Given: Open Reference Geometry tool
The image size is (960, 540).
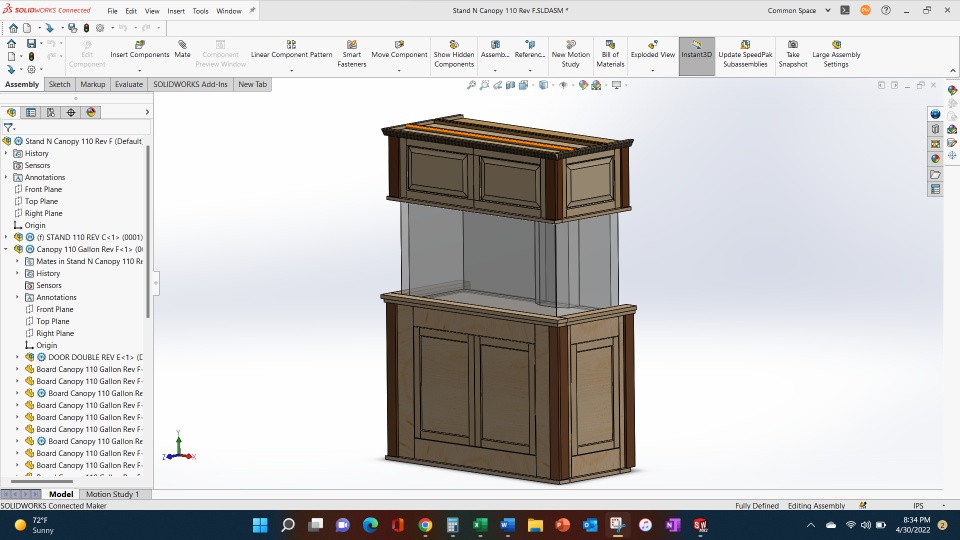Looking at the screenshot, I should pyautogui.click(x=530, y=50).
